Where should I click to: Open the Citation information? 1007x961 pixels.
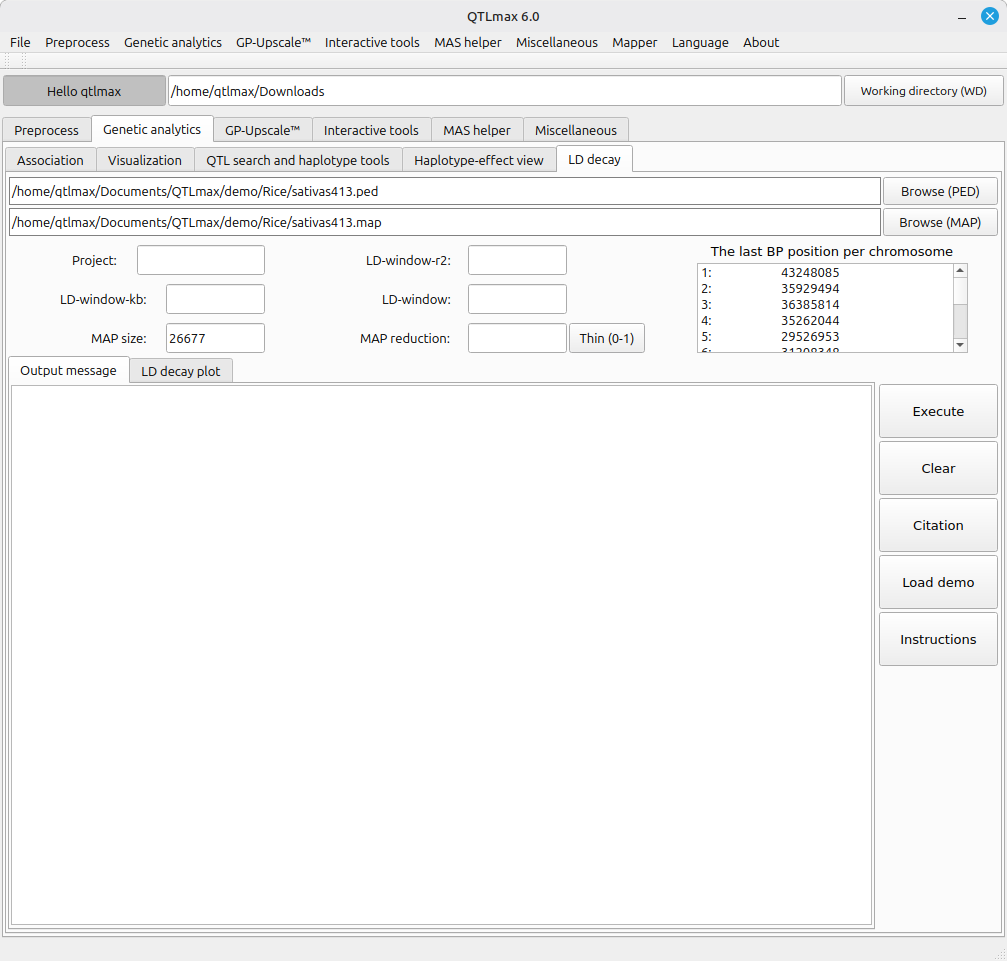[x=937, y=525]
